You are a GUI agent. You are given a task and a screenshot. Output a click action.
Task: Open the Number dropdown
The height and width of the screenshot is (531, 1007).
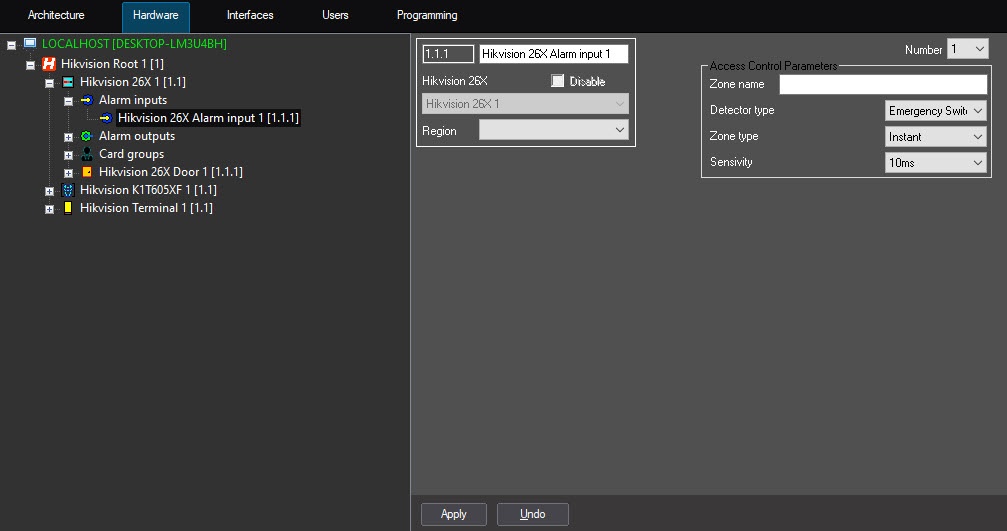point(968,49)
